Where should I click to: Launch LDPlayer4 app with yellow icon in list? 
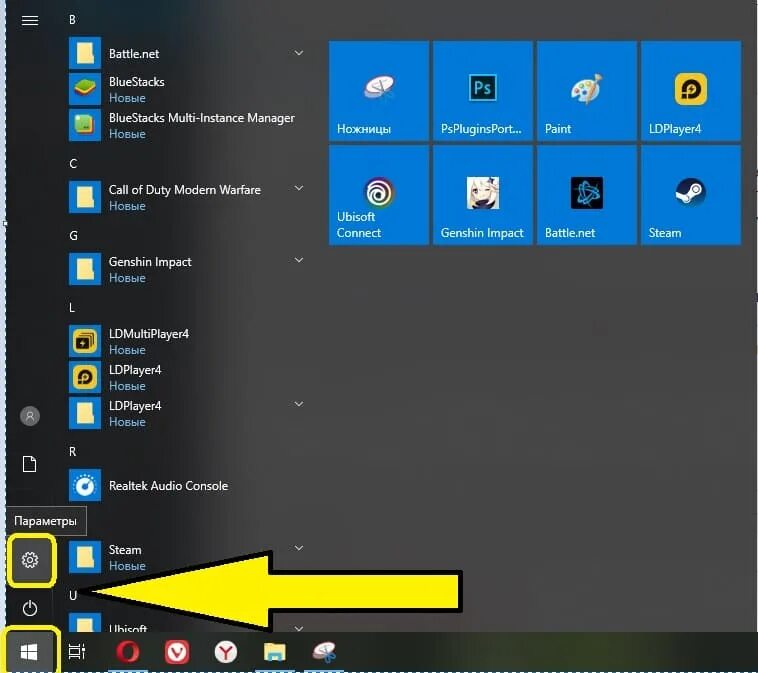[x=186, y=377]
